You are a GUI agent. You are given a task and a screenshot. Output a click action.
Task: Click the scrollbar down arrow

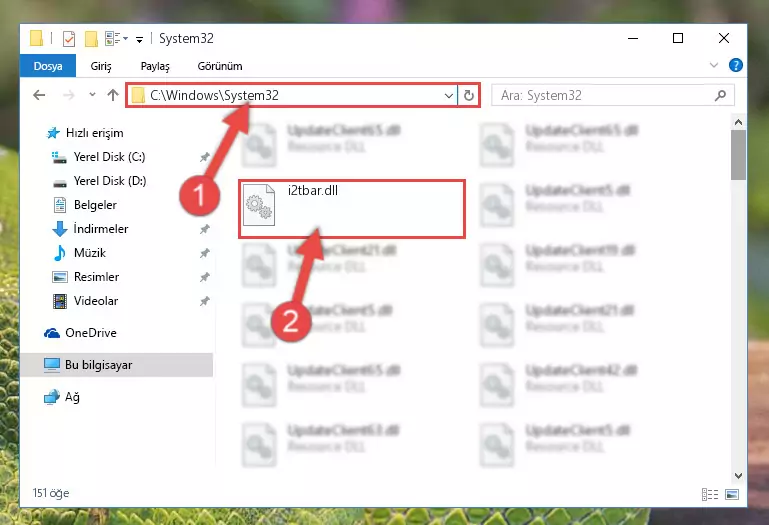(738, 475)
